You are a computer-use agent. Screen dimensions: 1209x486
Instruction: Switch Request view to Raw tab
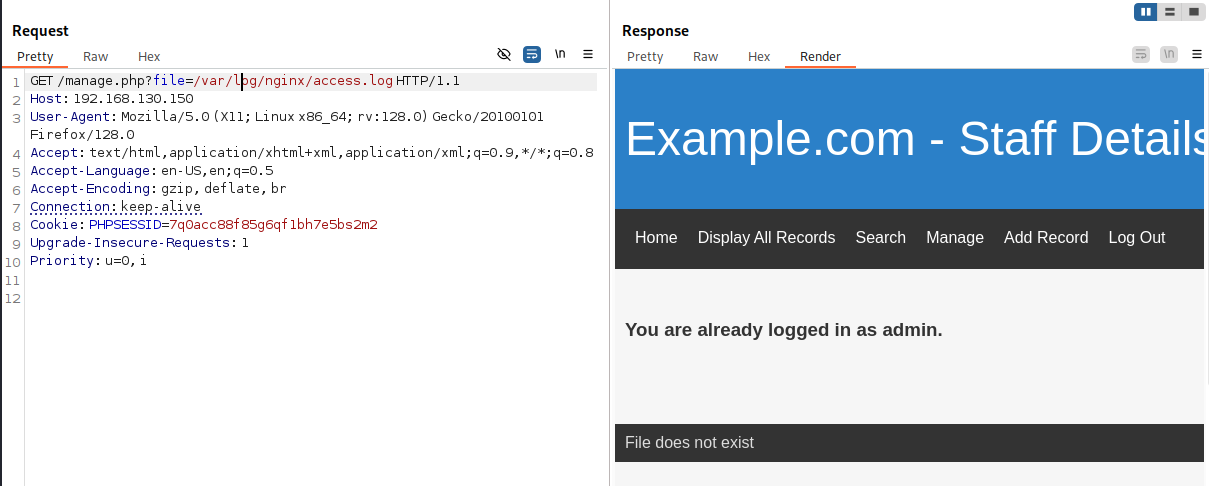click(x=96, y=57)
